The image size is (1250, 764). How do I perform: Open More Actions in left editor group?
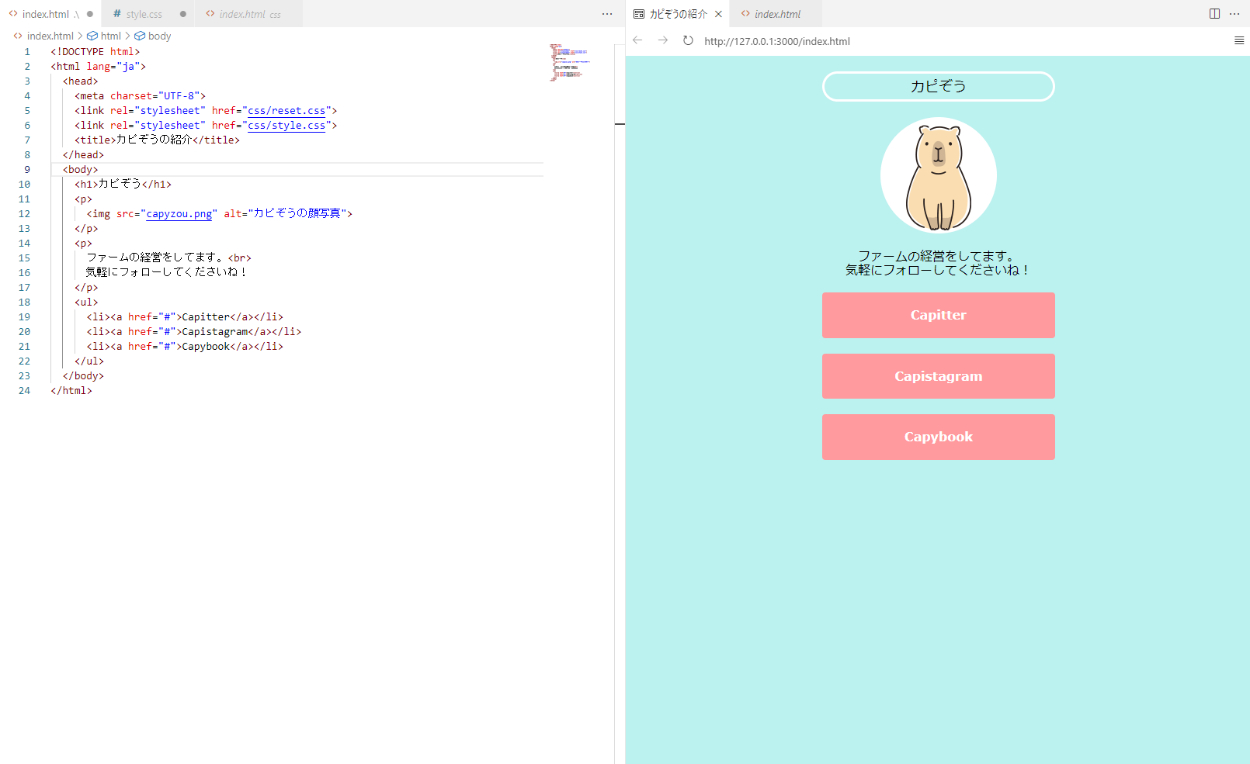[x=607, y=14]
